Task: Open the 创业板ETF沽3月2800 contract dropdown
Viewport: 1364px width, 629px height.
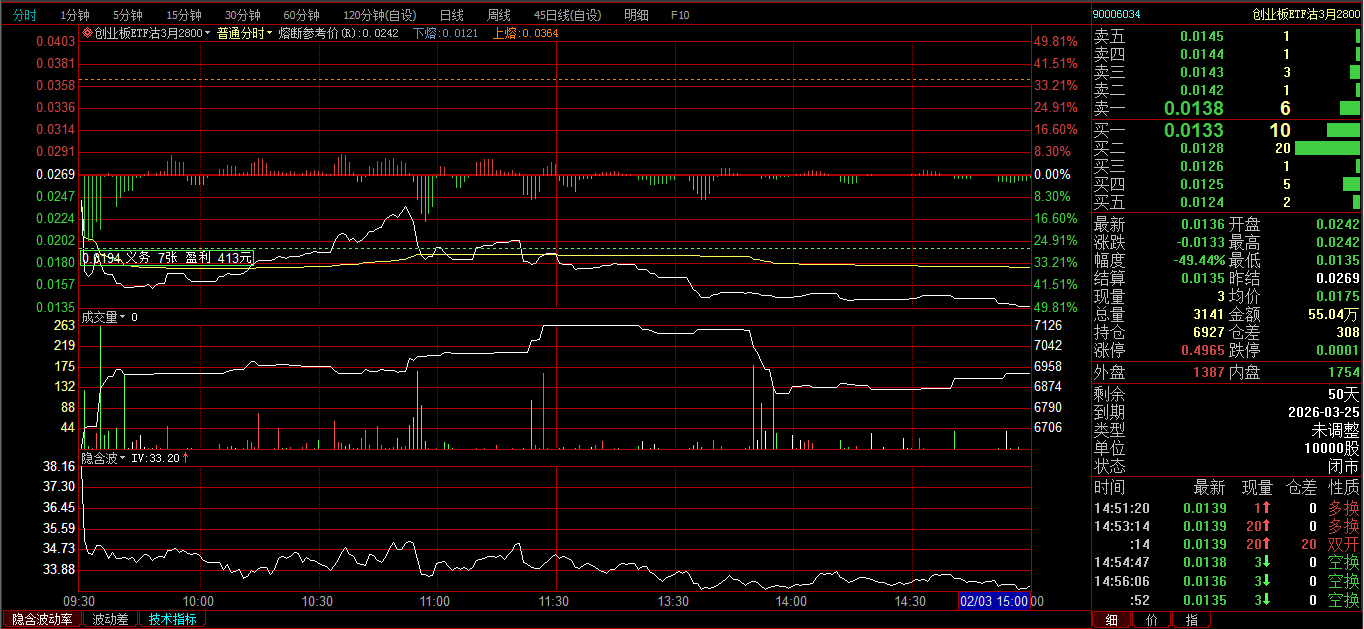Action: click(208, 33)
